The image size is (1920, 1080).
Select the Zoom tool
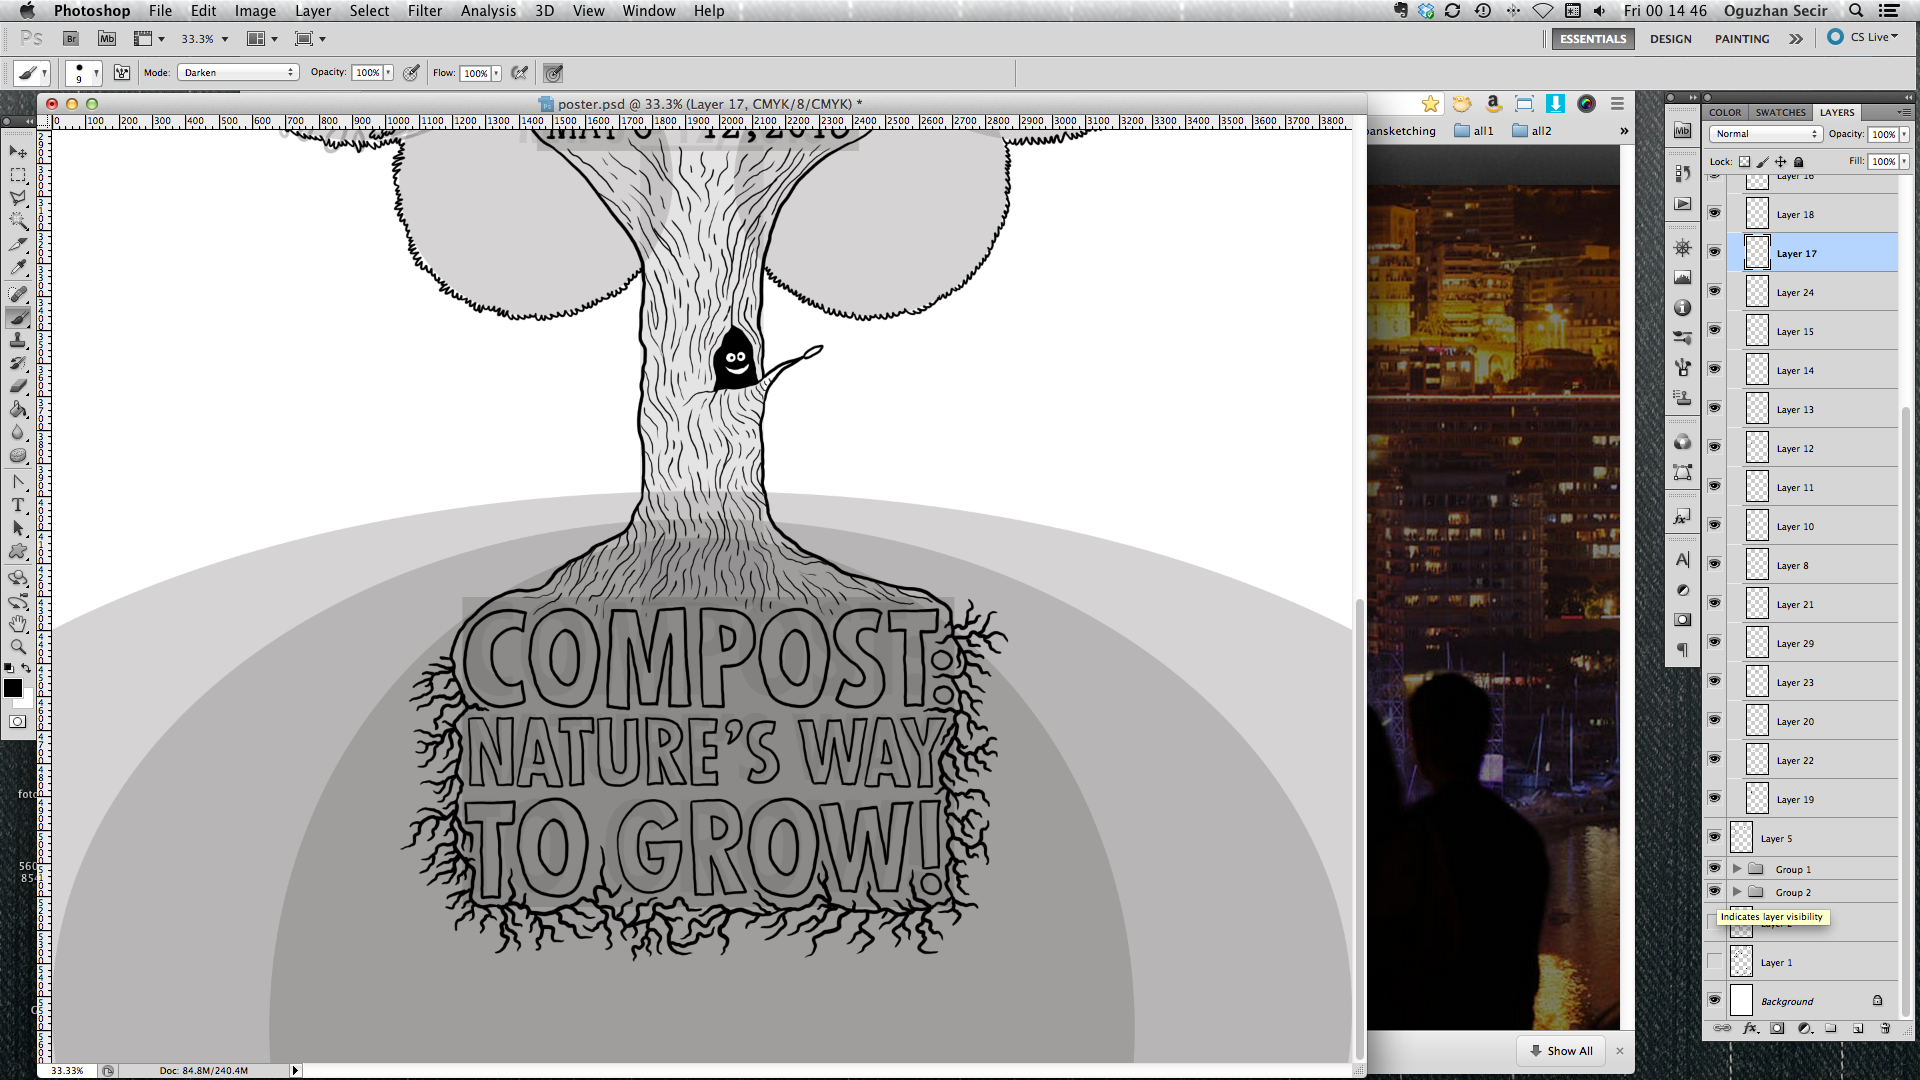click(18, 647)
